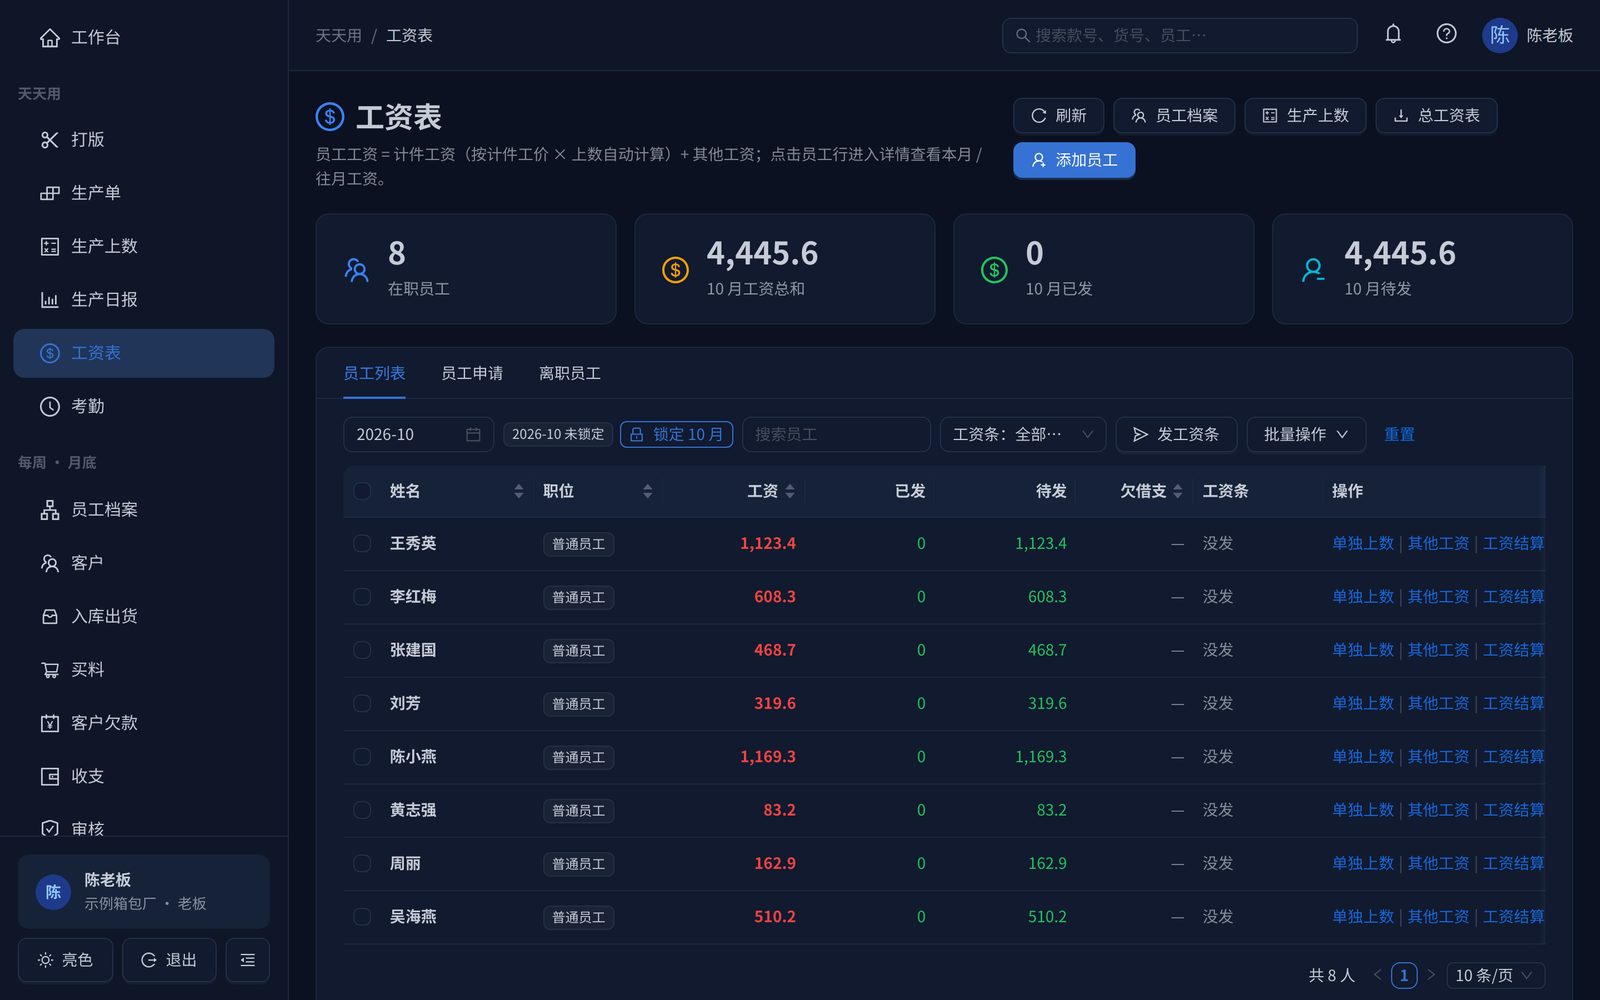This screenshot has width=1600, height=1000.
Task: Focus the top 搜索款号 search box
Action: click(x=1179, y=35)
